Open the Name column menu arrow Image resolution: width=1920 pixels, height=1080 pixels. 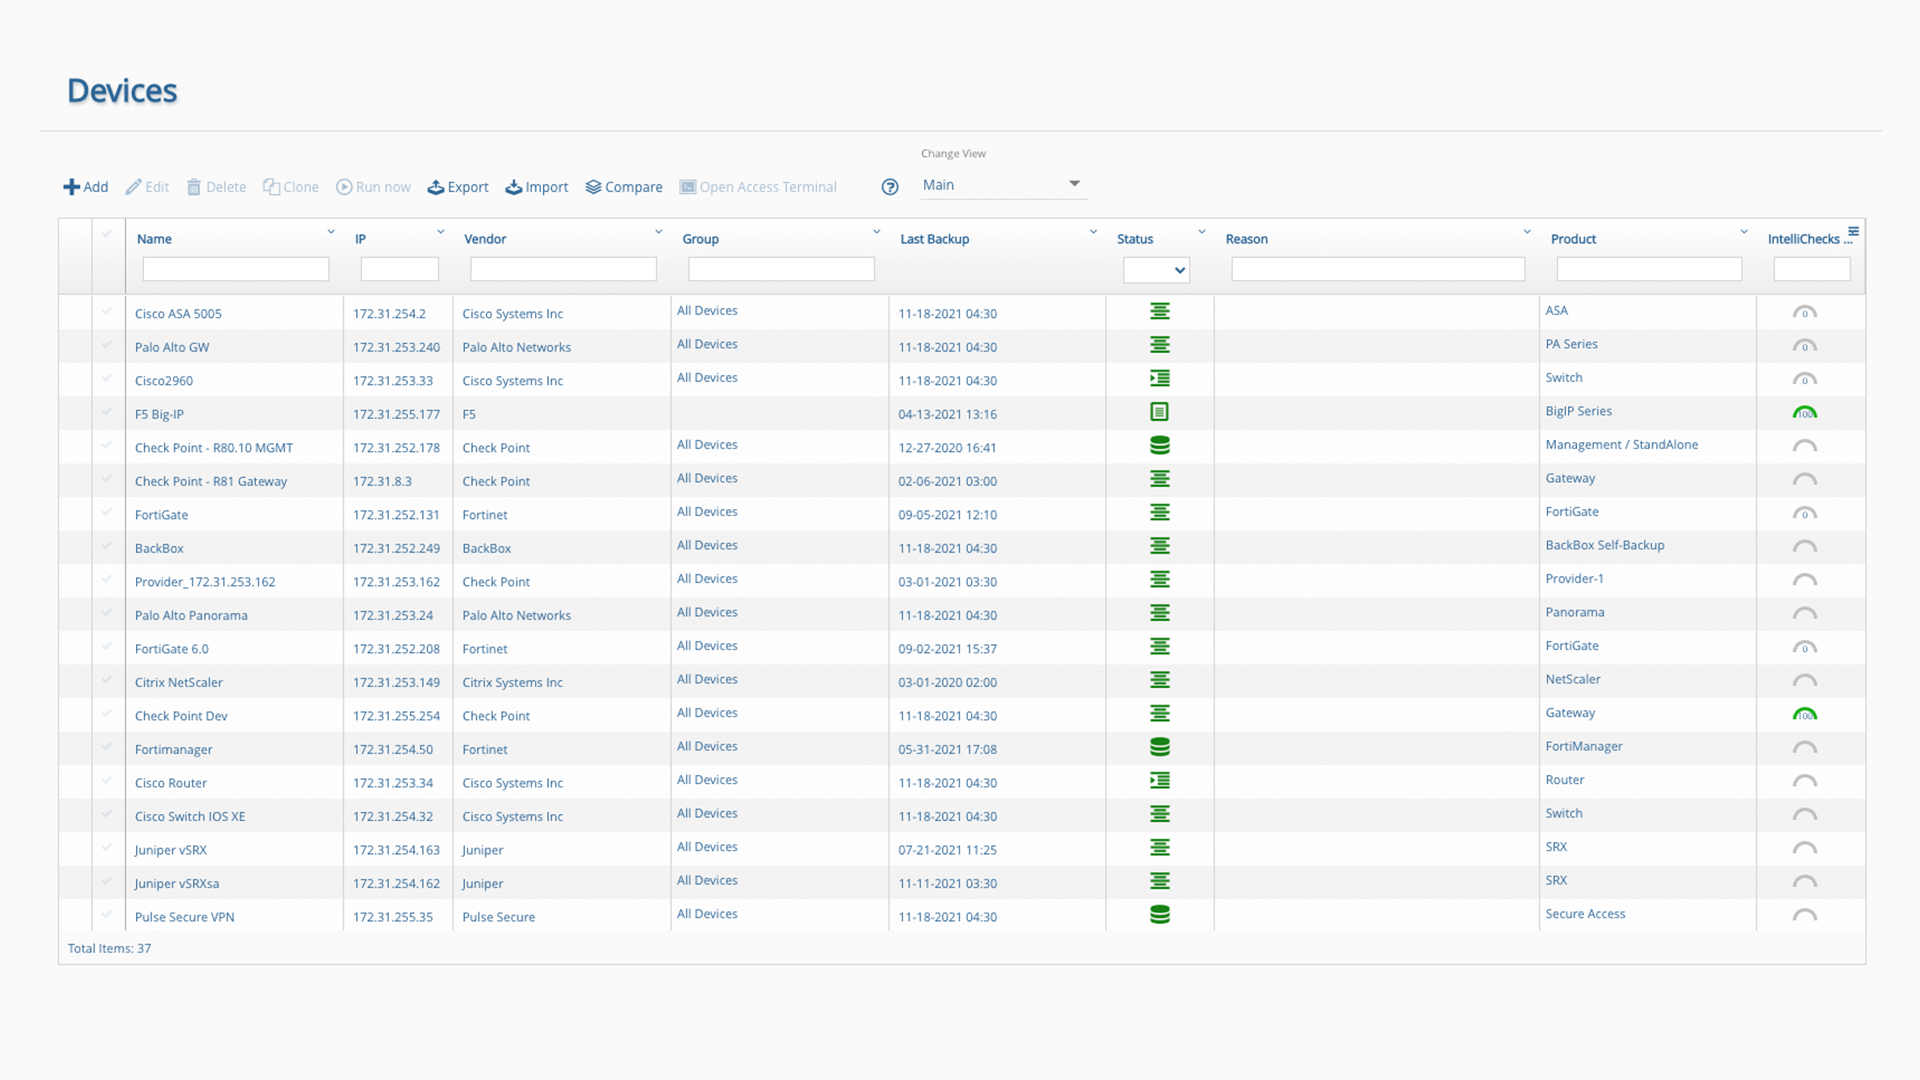click(331, 232)
